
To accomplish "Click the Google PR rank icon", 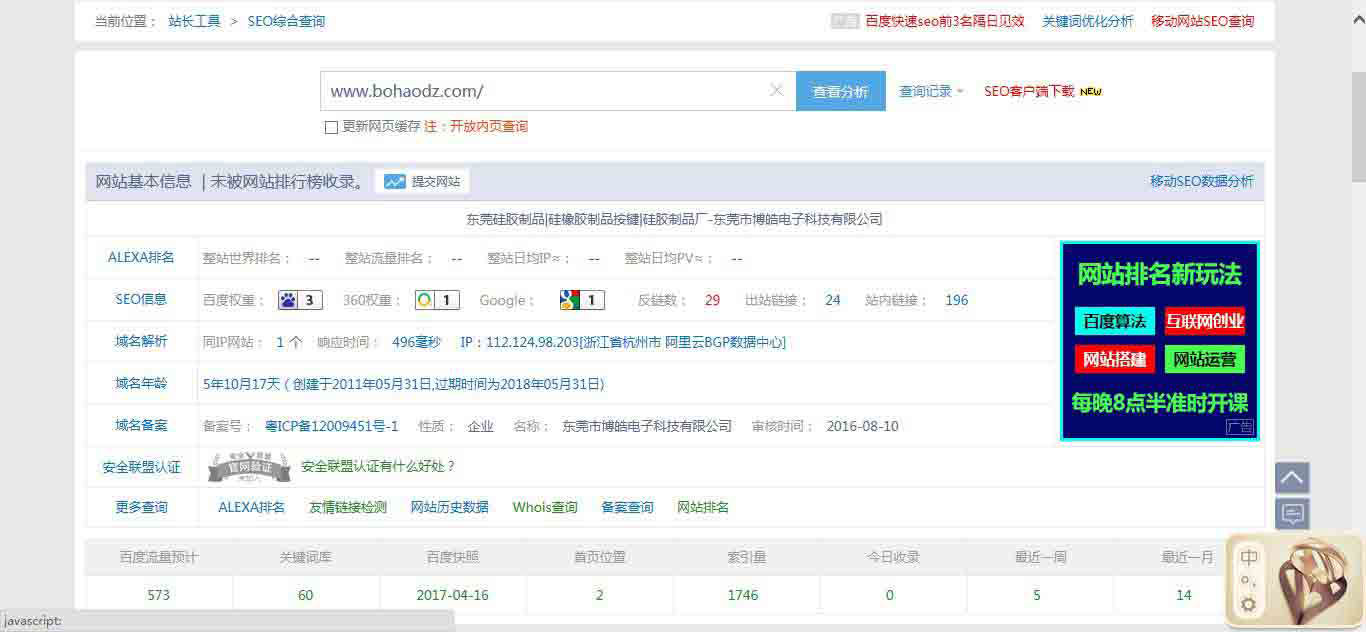I will click(582, 300).
